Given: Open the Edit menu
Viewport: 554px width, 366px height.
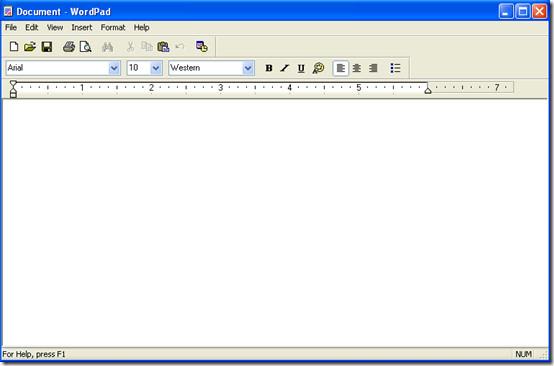Looking at the screenshot, I should tap(31, 28).
